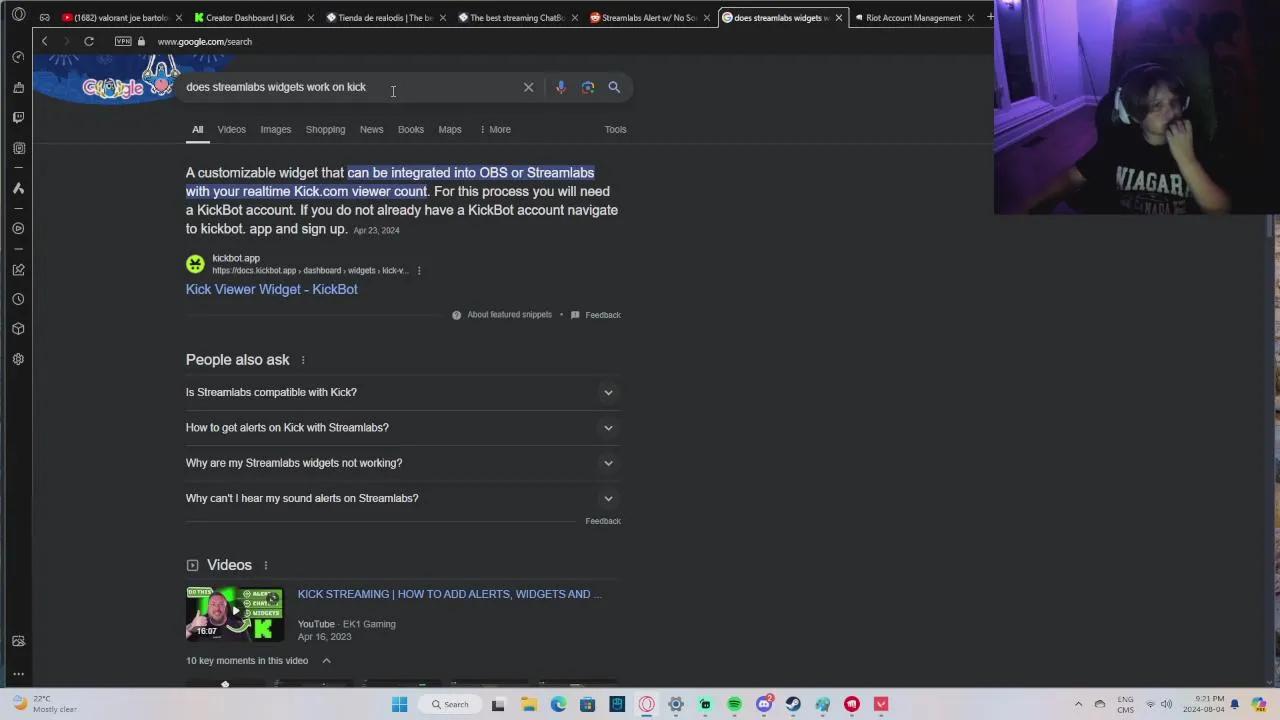Open KICK STREAMING how to add alerts link
1280x720 pixels.
[449, 594]
